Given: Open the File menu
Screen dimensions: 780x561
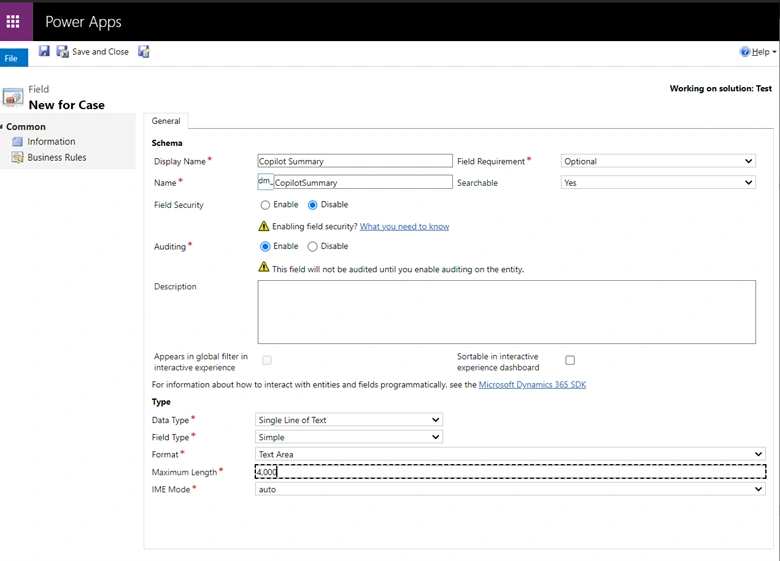Looking at the screenshot, I should tap(13, 58).
